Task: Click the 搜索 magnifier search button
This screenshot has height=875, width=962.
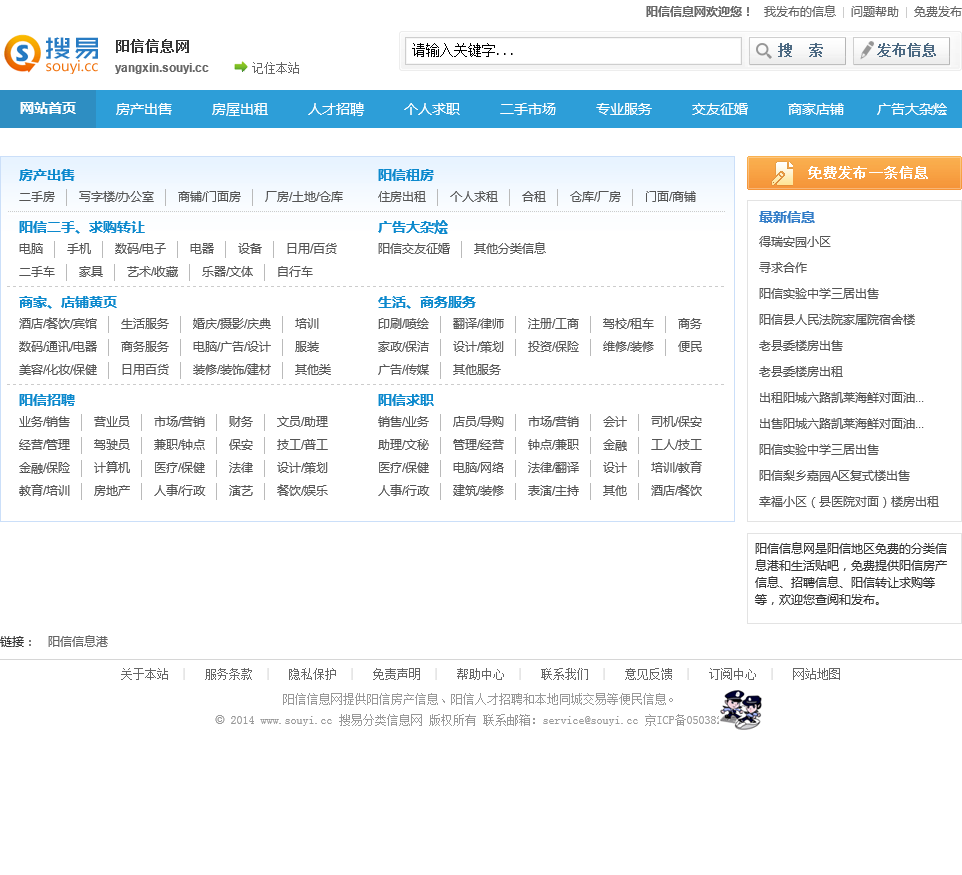Action: 796,51
